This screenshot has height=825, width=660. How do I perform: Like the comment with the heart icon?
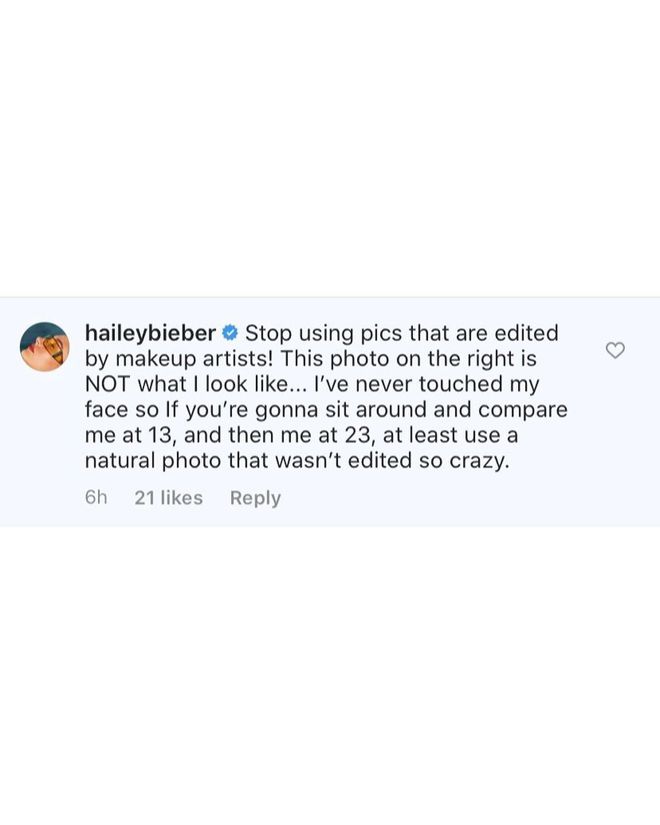coord(615,350)
